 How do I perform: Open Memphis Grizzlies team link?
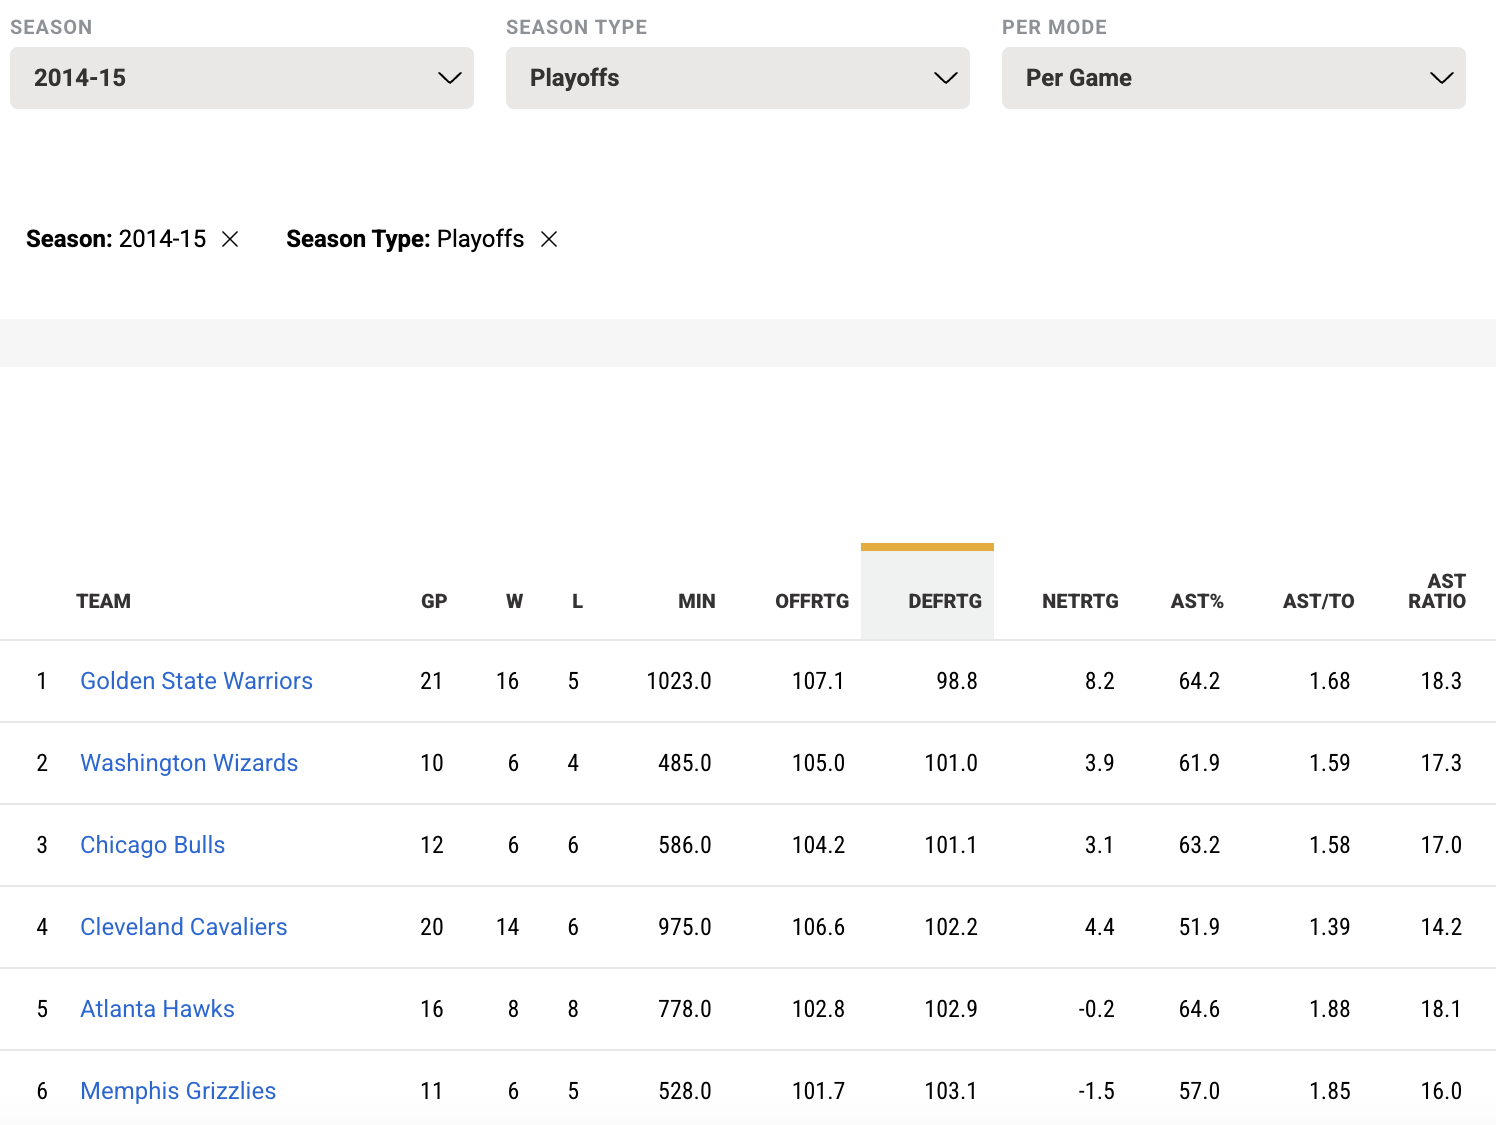point(178,1091)
